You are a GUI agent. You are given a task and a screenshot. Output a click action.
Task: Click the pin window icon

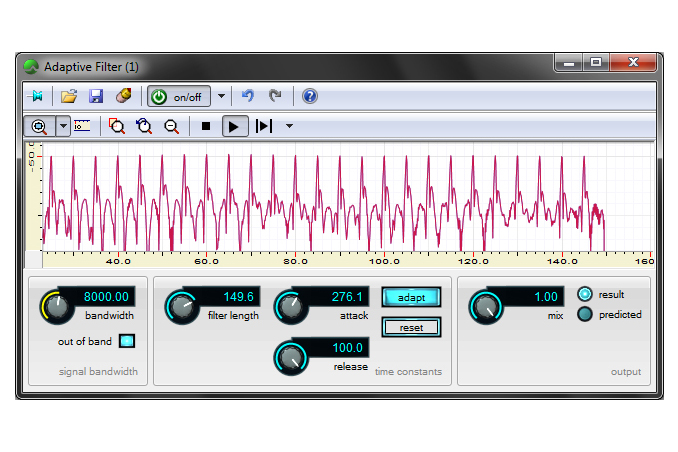click(x=37, y=96)
